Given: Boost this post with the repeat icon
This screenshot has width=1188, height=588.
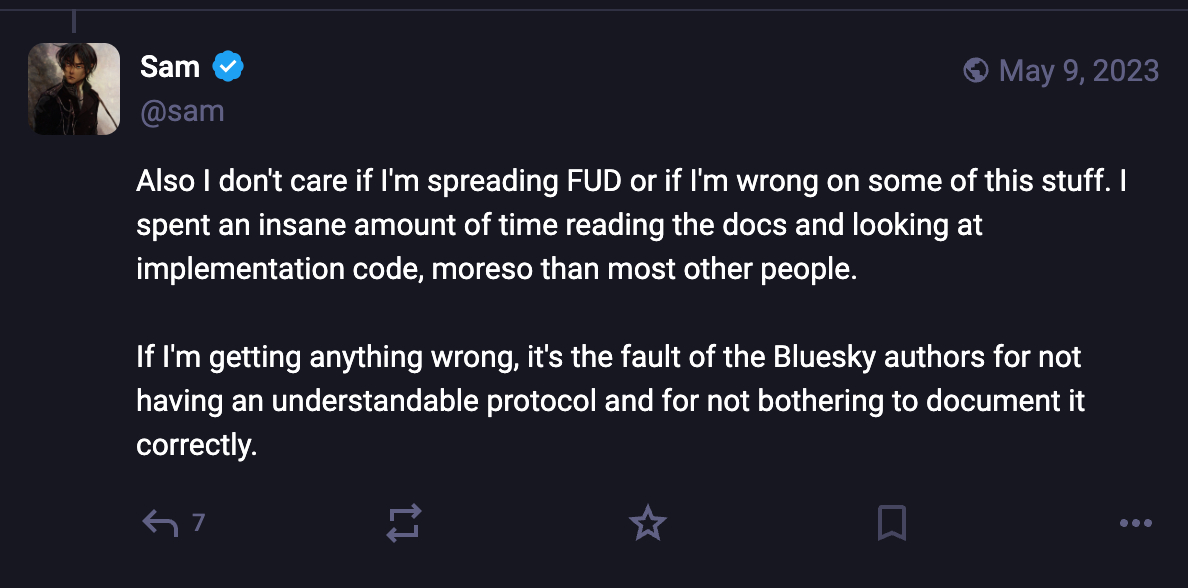Looking at the screenshot, I should 404,523.
